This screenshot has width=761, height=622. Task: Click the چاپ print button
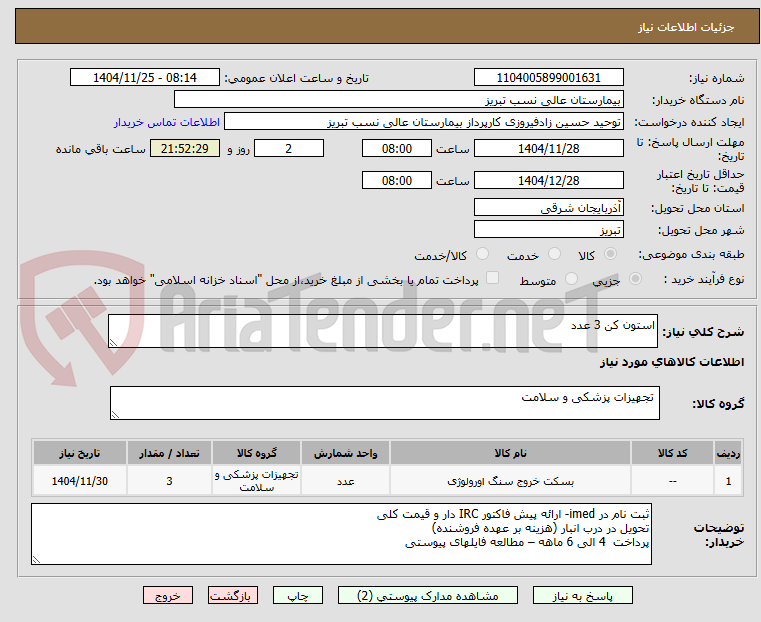(298, 595)
